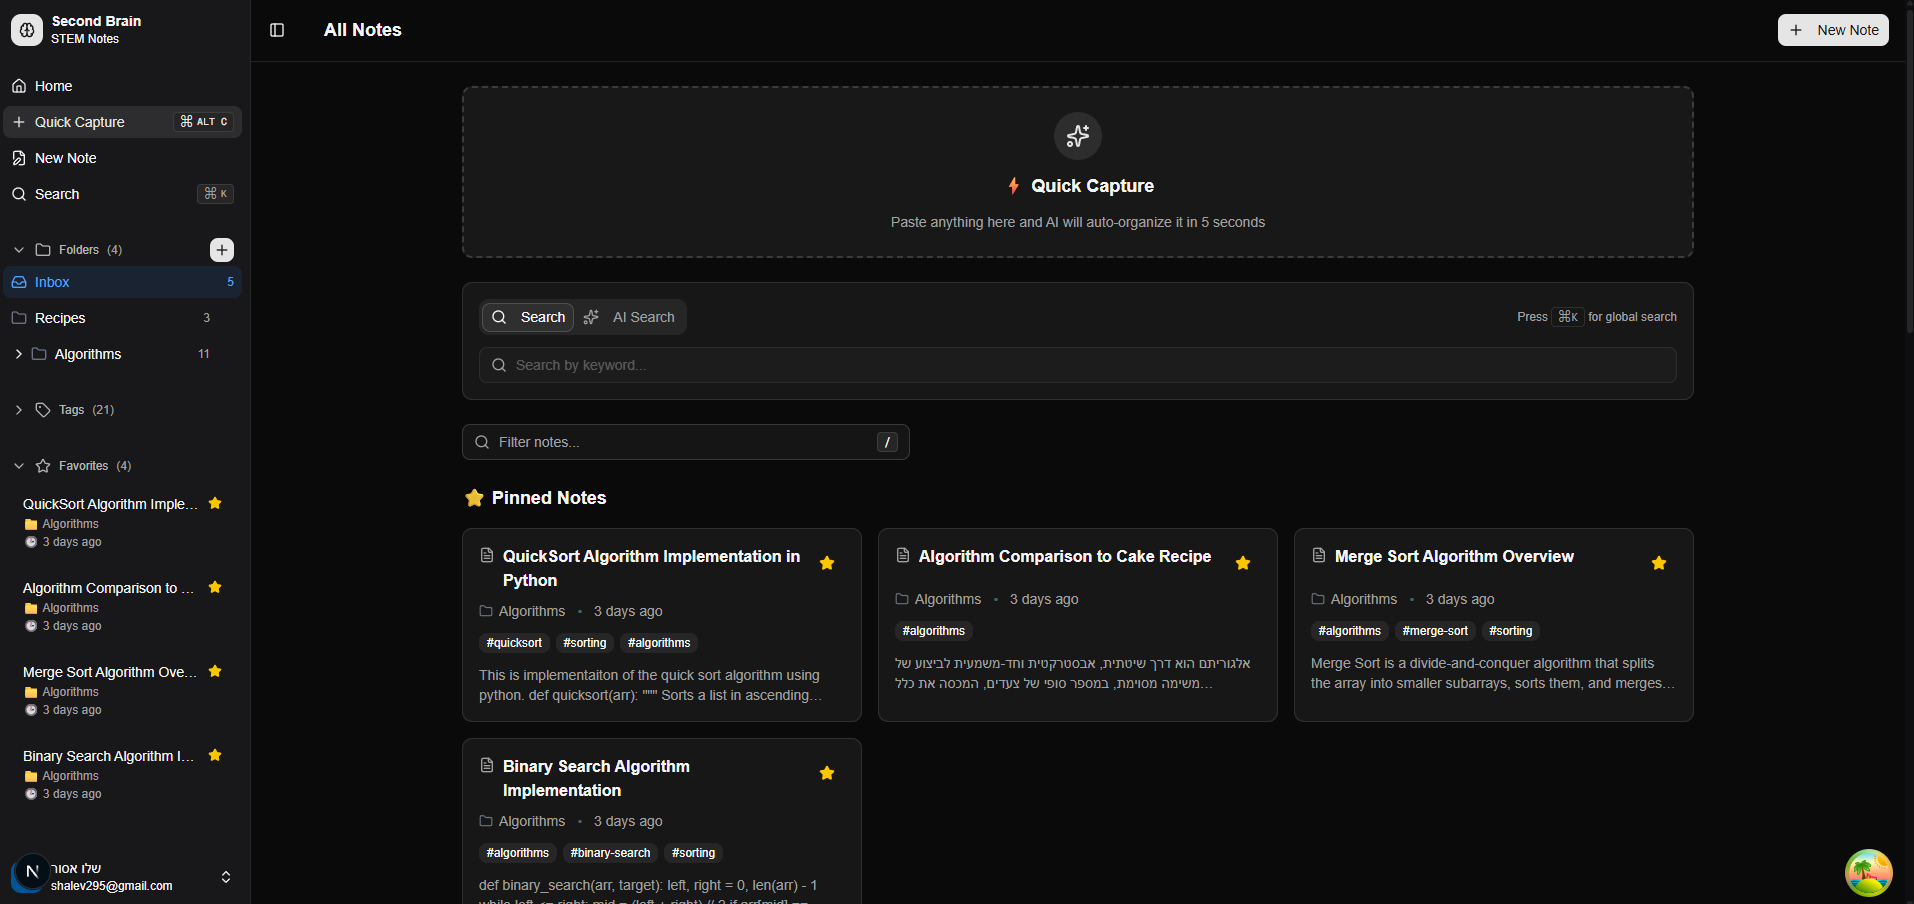This screenshot has width=1914, height=904.
Task: Expand the Tags section
Action: coord(18,409)
